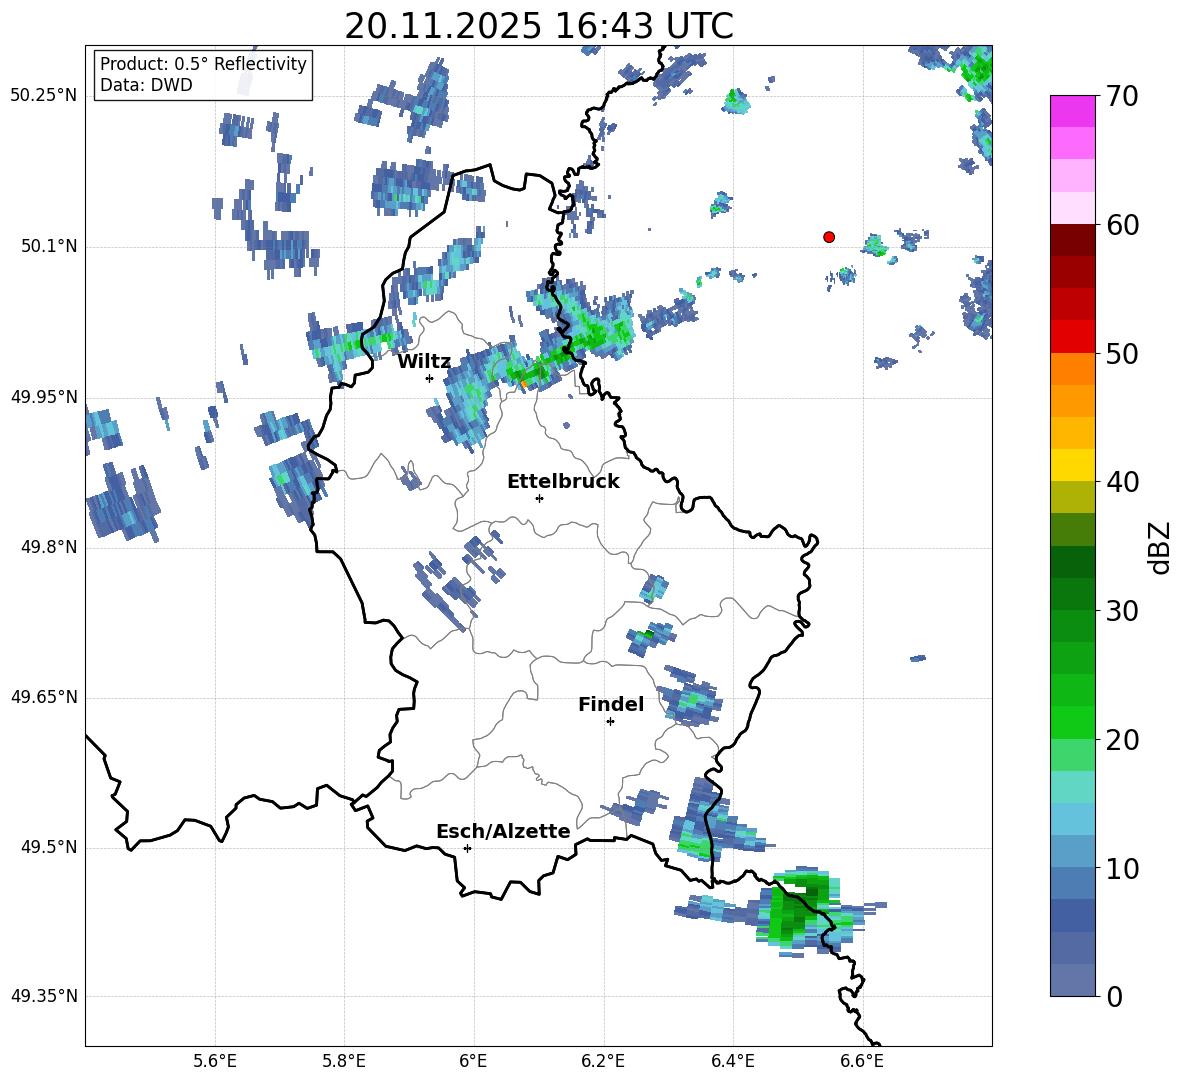
Task: Pick the darkest red segment below 60 dBZ
Action: 1073,240
